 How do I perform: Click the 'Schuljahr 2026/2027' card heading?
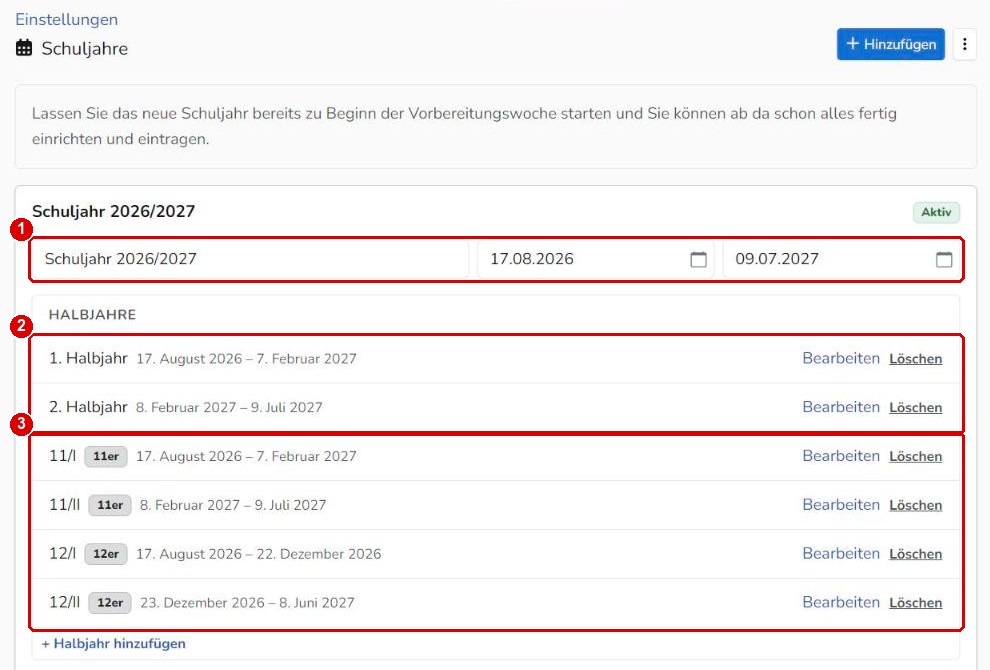click(114, 211)
